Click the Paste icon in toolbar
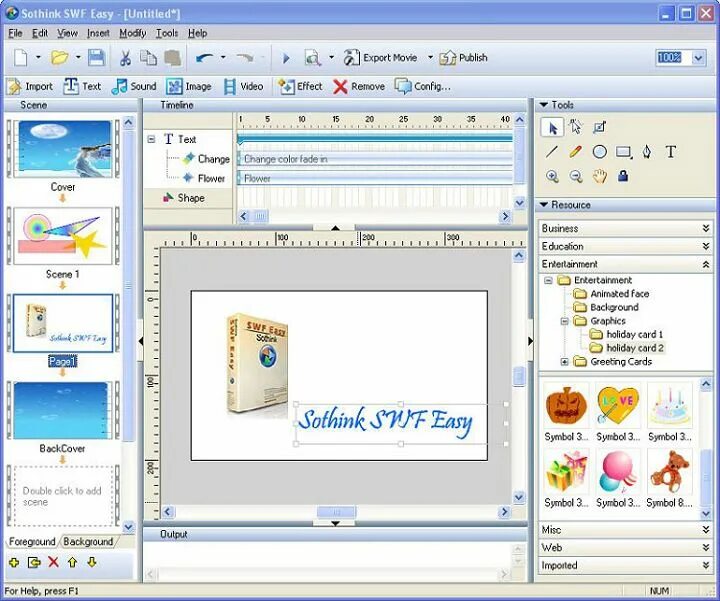The height and width of the screenshot is (601, 720). tap(173, 58)
